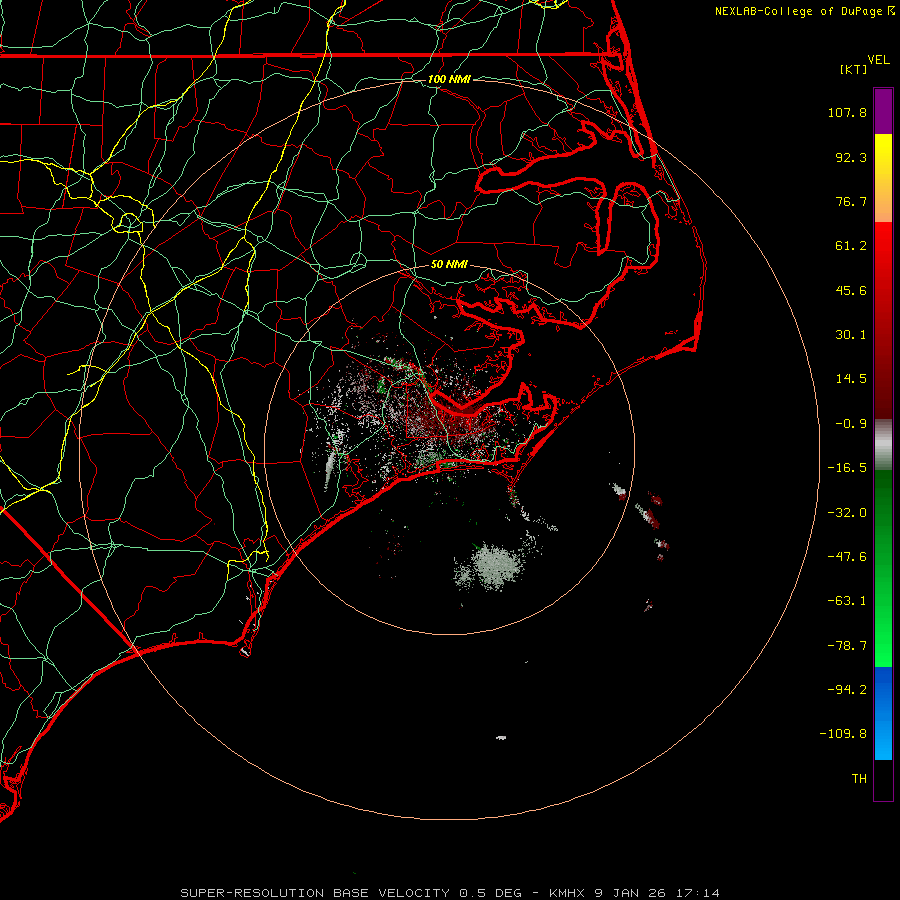
Task: Click the 61.2 velocity scale value
Action: tap(851, 246)
